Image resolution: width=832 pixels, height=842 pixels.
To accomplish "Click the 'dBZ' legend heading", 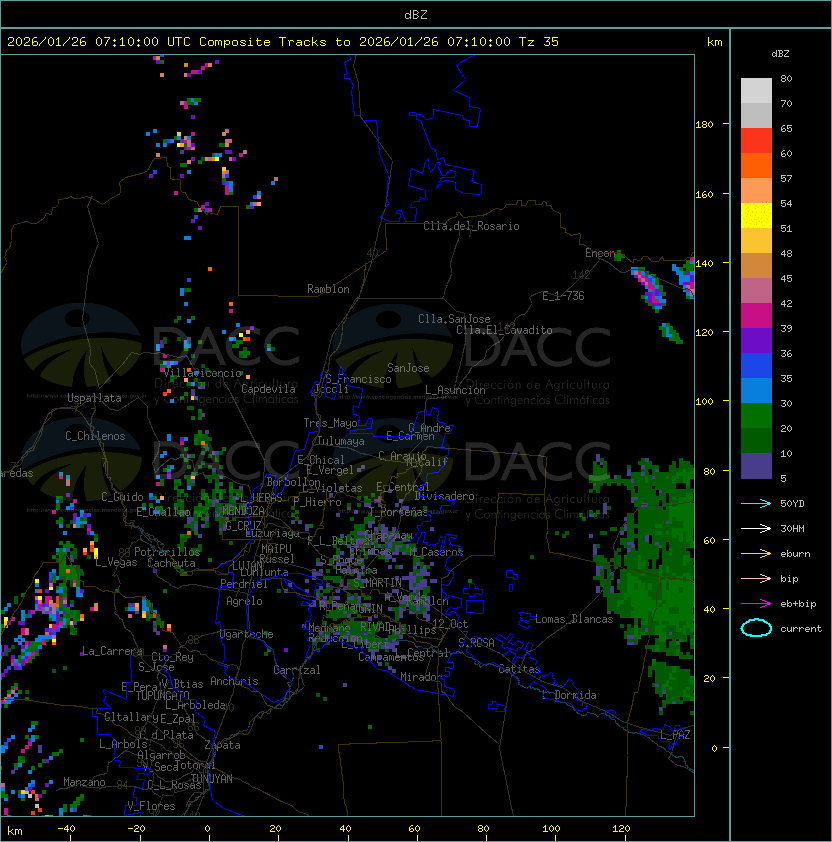I will tap(780, 54).
